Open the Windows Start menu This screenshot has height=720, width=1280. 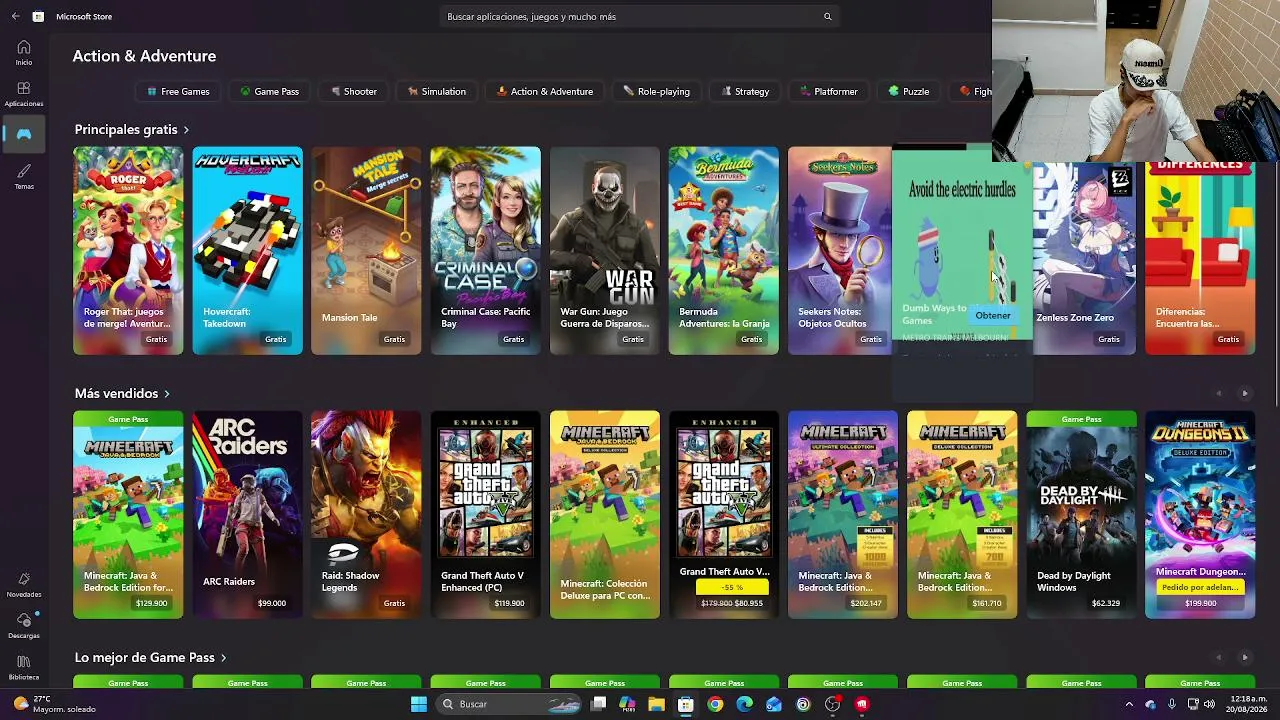click(x=419, y=704)
